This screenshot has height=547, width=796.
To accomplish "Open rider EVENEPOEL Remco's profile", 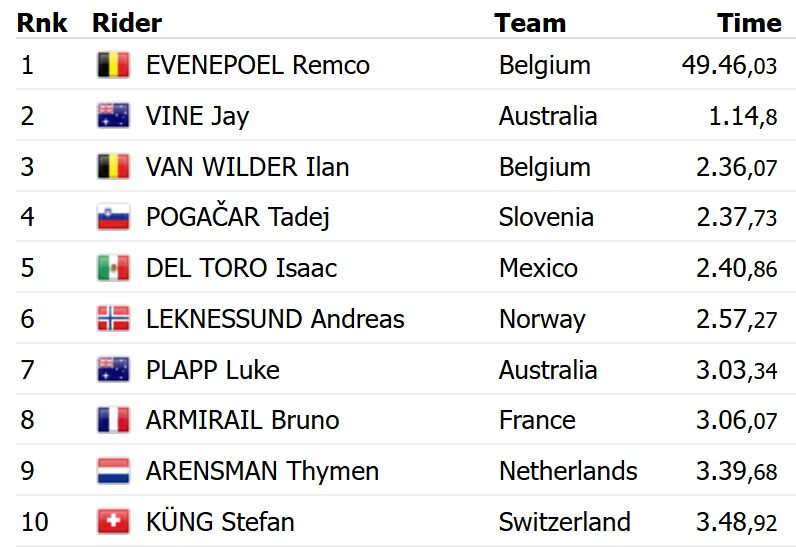I will pyautogui.click(x=257, y=66).
